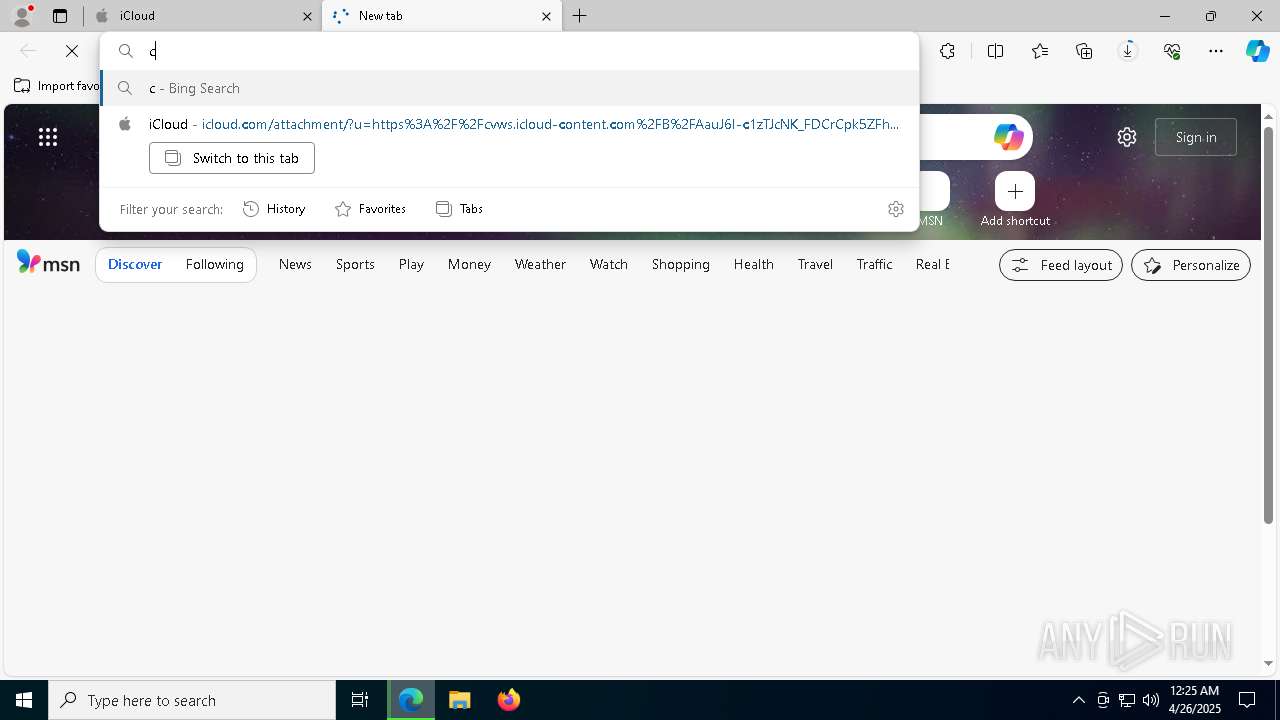
Task: Open Tab actions menu icon
Action: tap(60, 16)
